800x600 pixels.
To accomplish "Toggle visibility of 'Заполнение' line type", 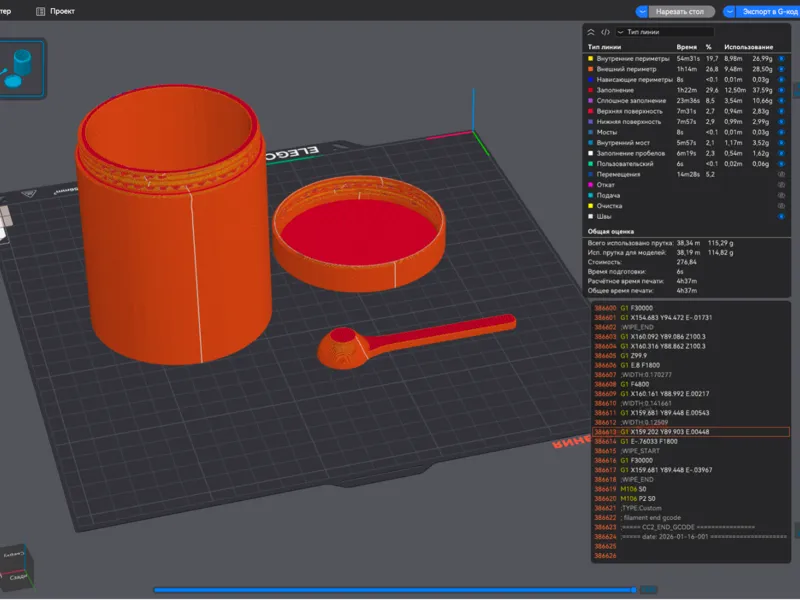I will click(x=781, y=90).
